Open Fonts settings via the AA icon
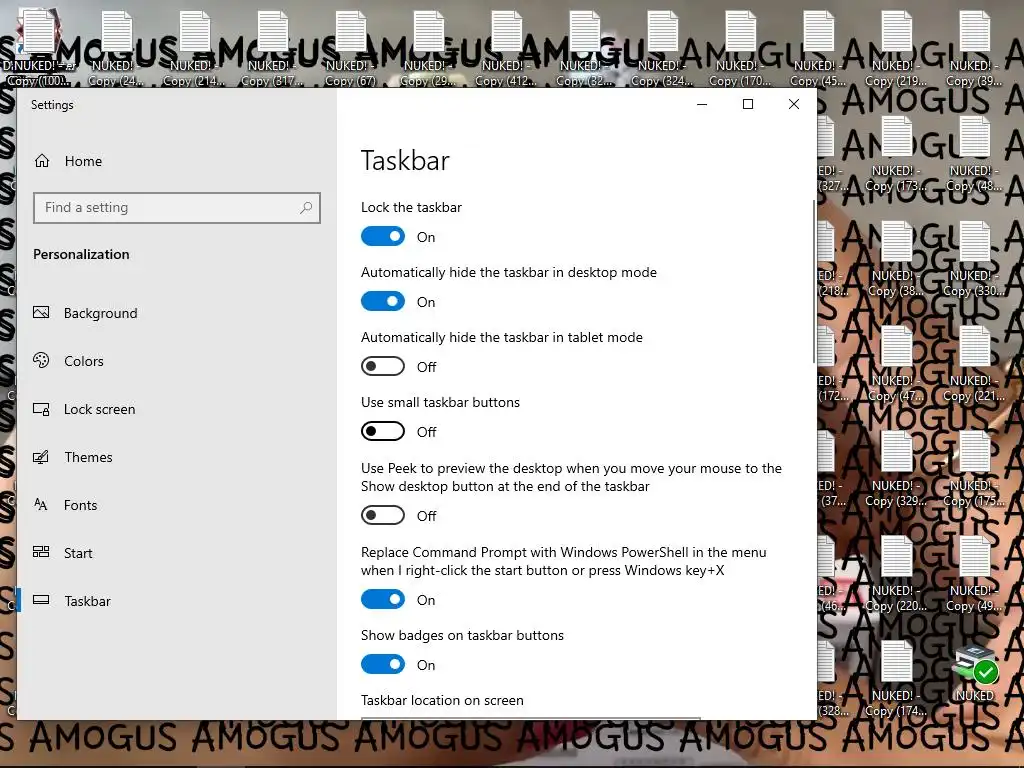The width and height of the screenshot is (1024, 768). pos(41,504)
